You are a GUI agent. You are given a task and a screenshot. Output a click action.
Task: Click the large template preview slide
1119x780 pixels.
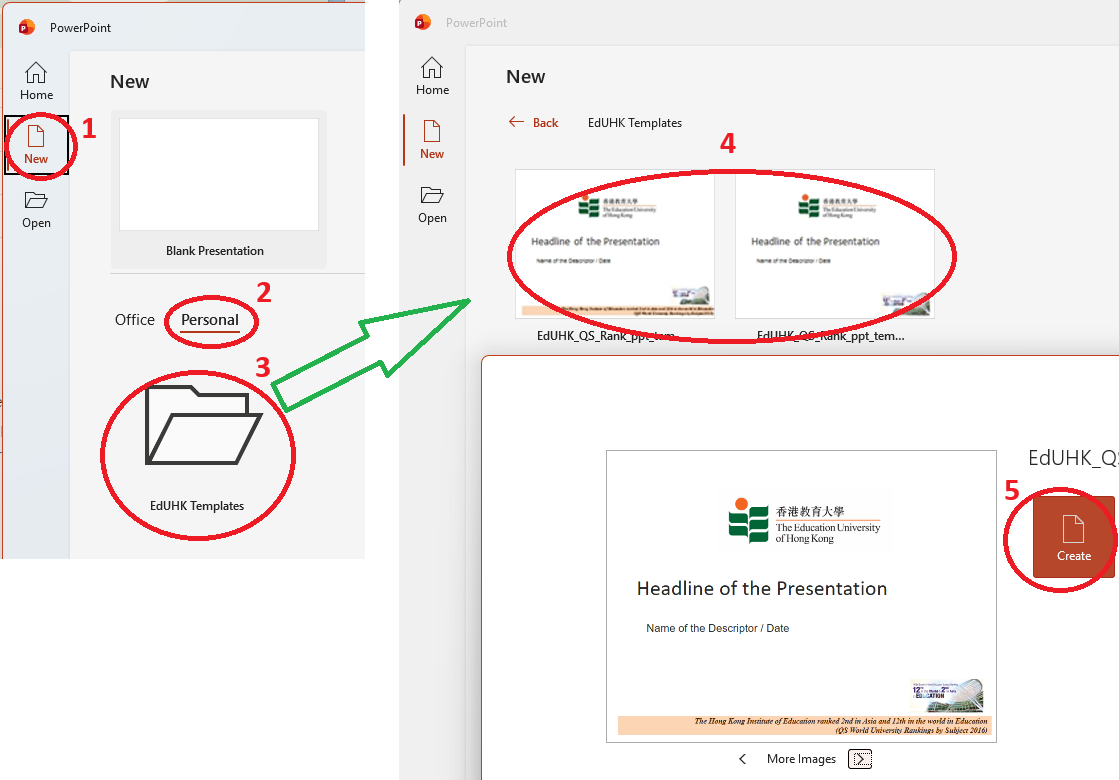point(801,596)
